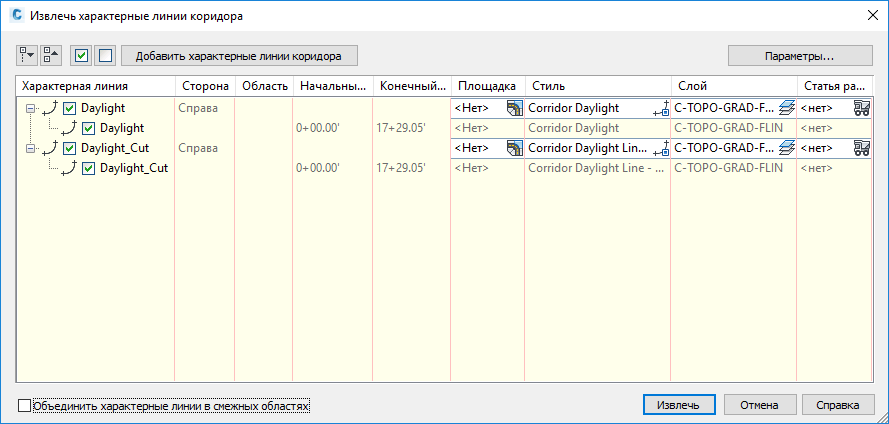The width and height of the screenshot is (889, 424).
Task: Select all feature lines check icon
Action: (81, 56)
